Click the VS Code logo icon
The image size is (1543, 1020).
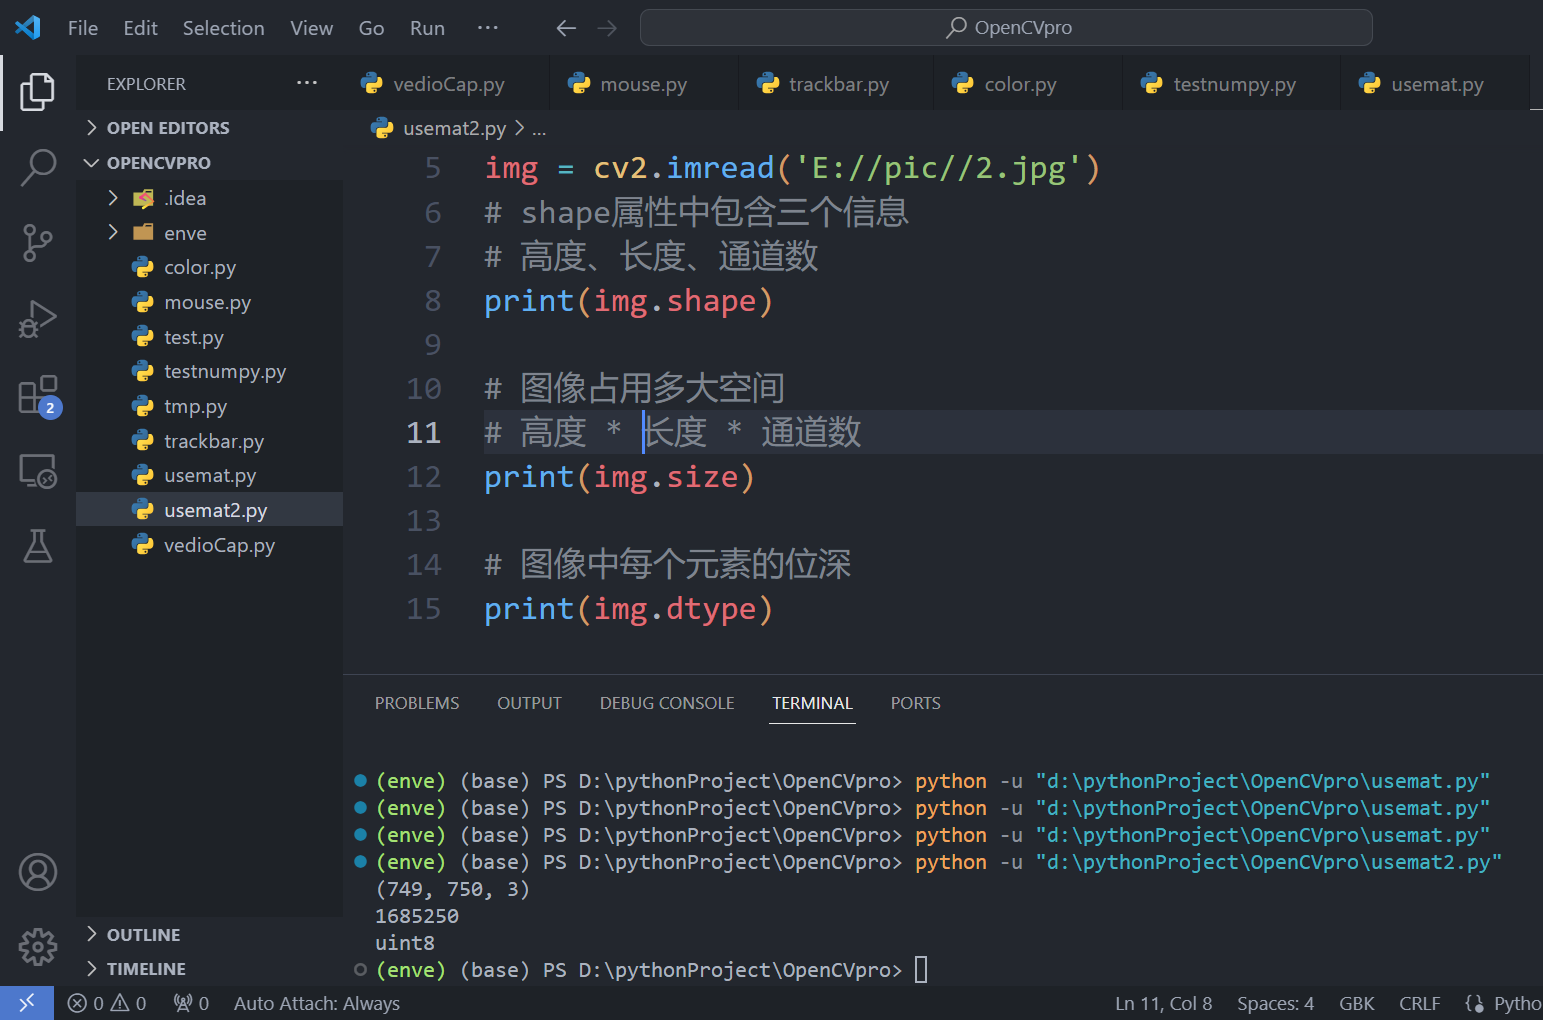pyautogui.click(x=28, y=27)
